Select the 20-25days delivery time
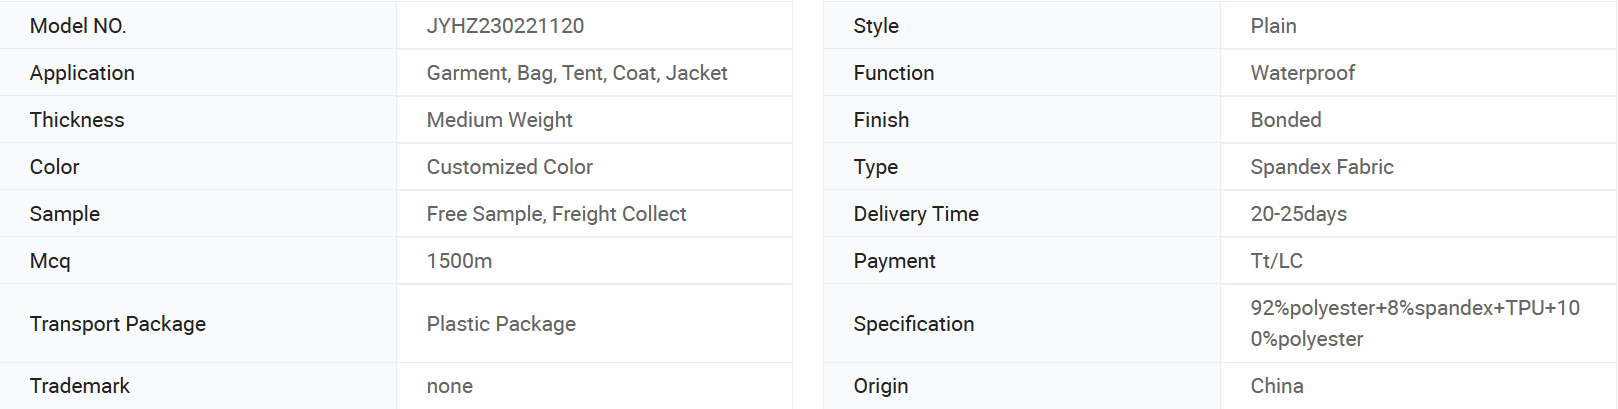 [x=1298, y=214]
